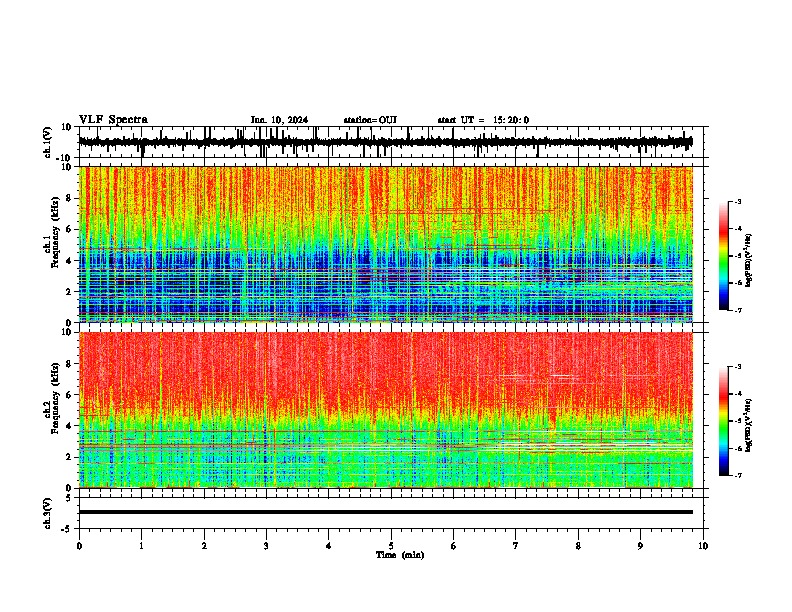This screenshot has width=792, height=612.
Task: Select the ch.2 "Frequency (kHz)" axis label
Action: tap(55, 398)
